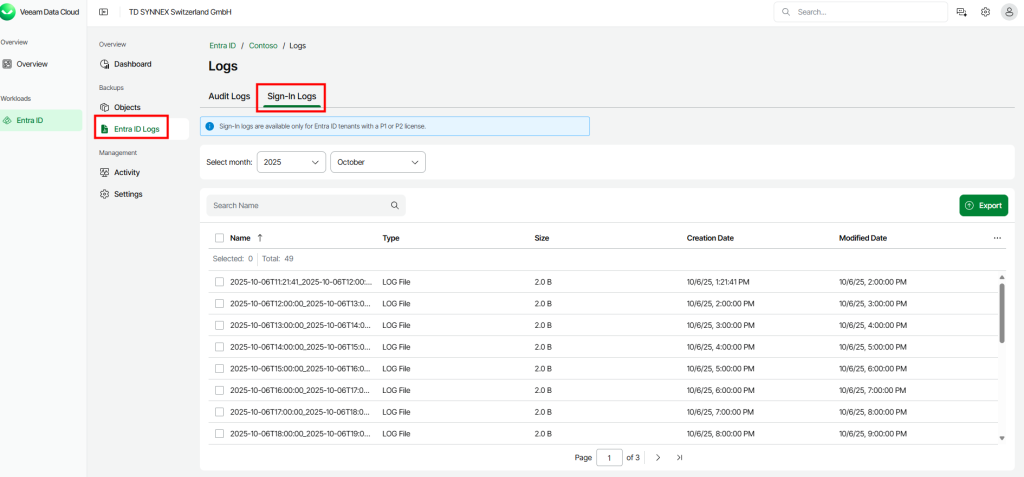Open the notifications icon in the header
Image resolution: width=1024 pixels, height=477 pixels.
(961, 12)
